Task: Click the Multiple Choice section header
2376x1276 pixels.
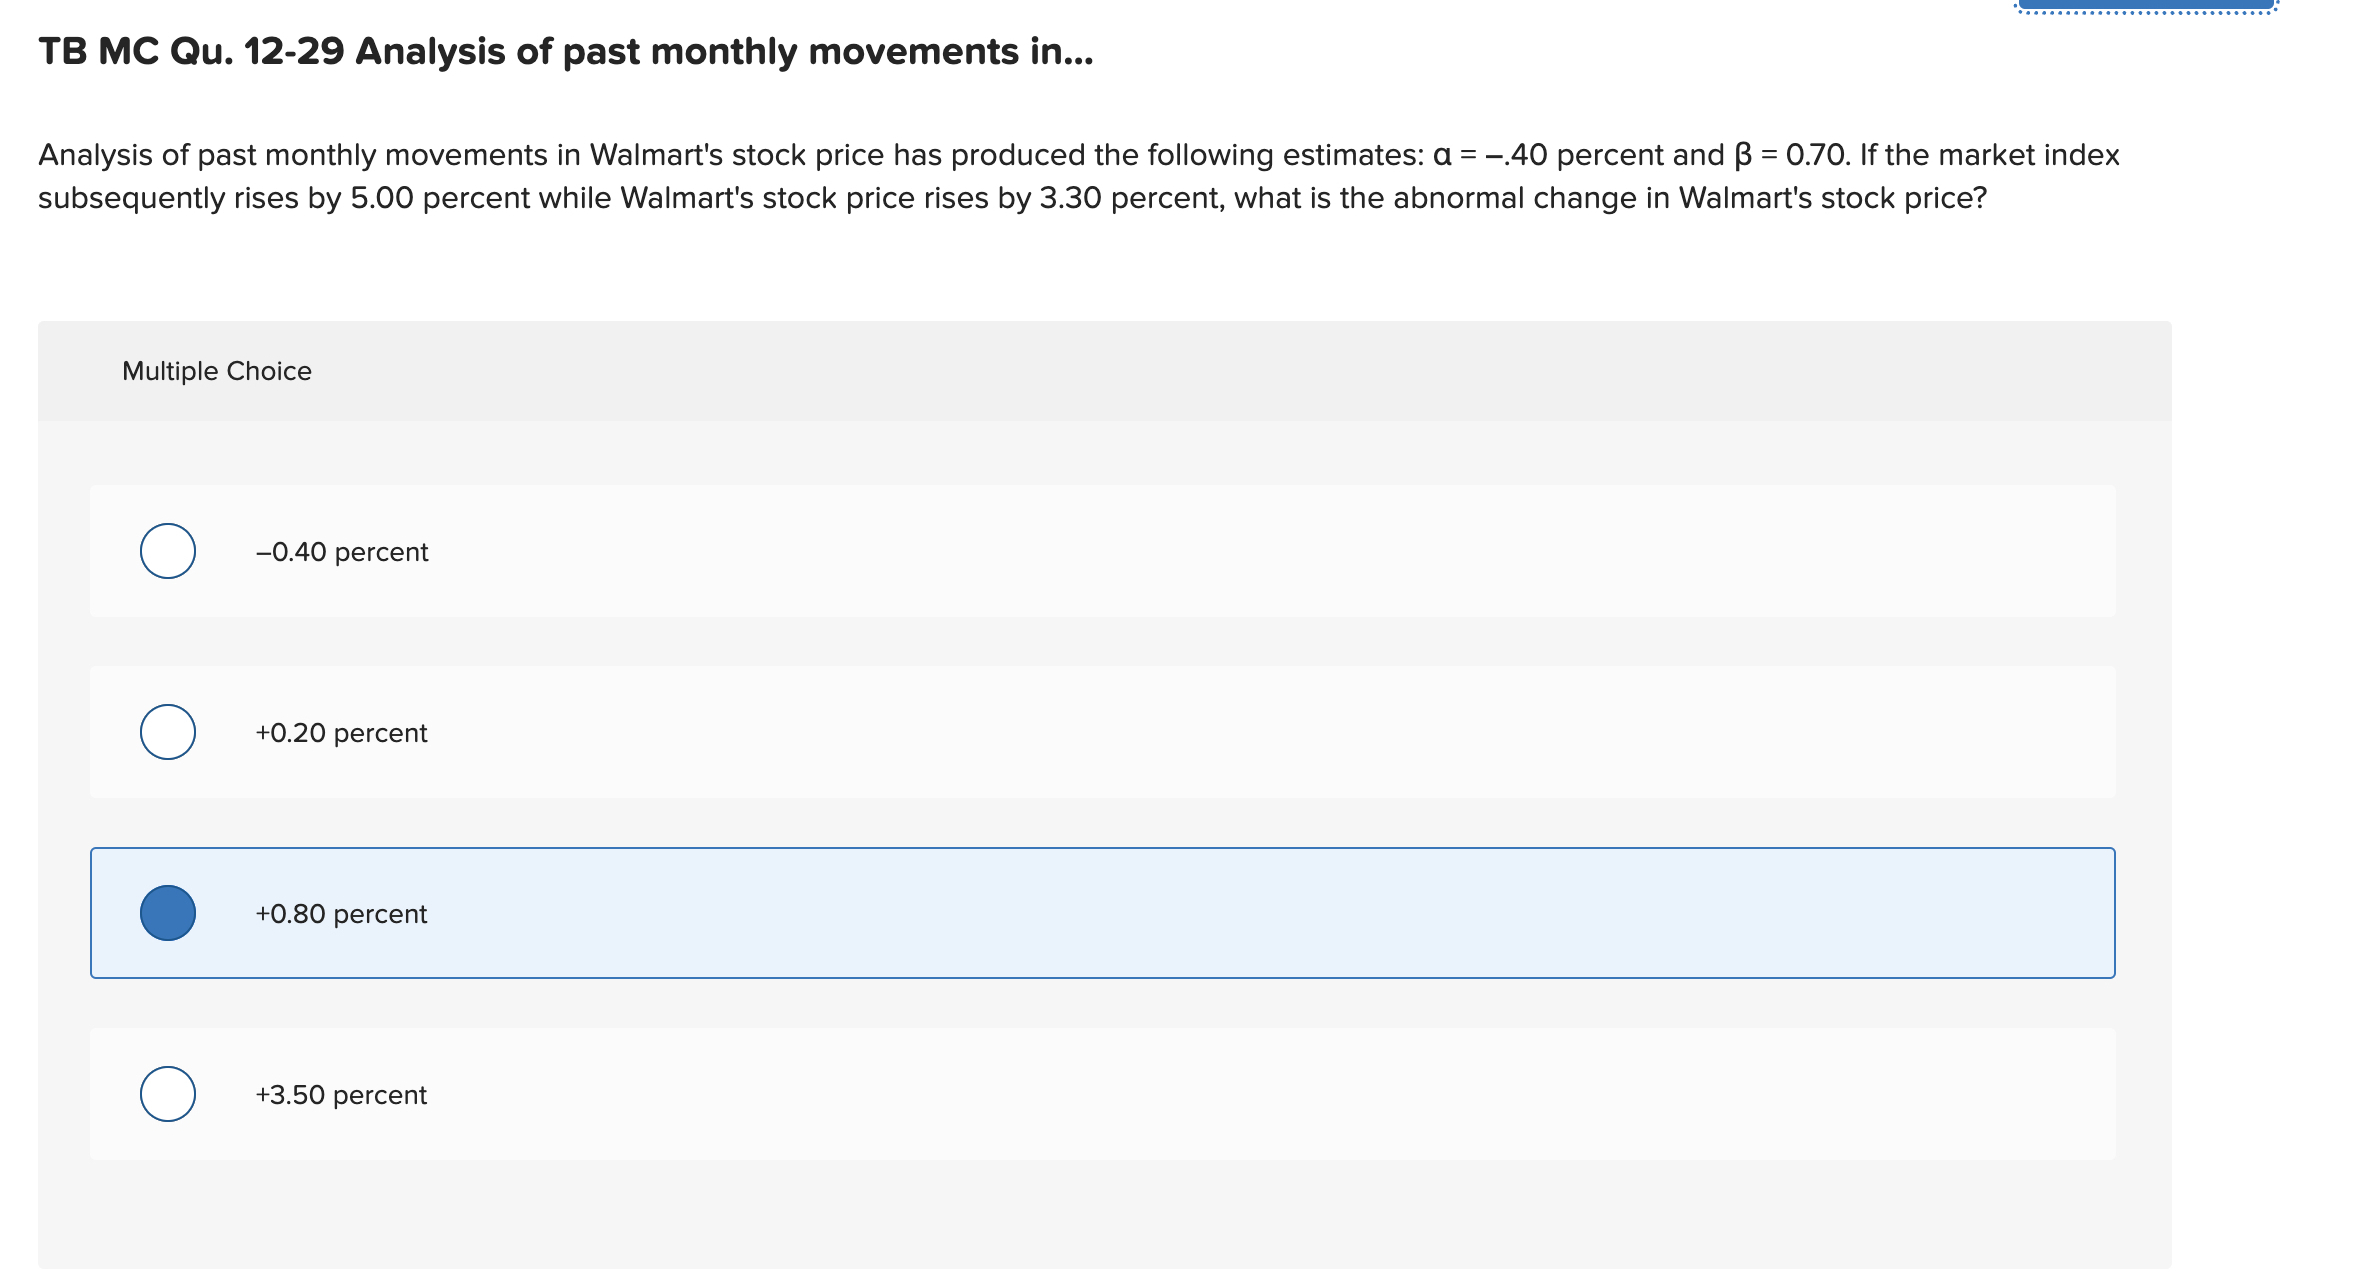Action: point(216,370)
